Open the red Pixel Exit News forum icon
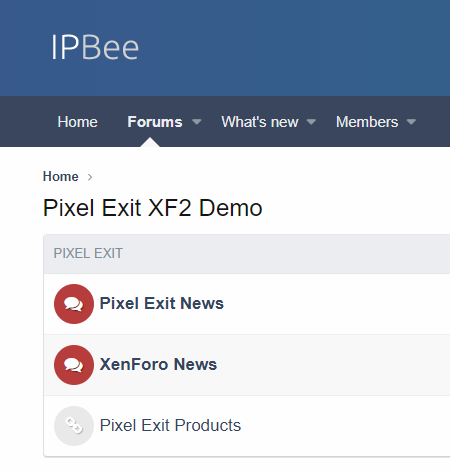450x473 pixels. (74, 304)
